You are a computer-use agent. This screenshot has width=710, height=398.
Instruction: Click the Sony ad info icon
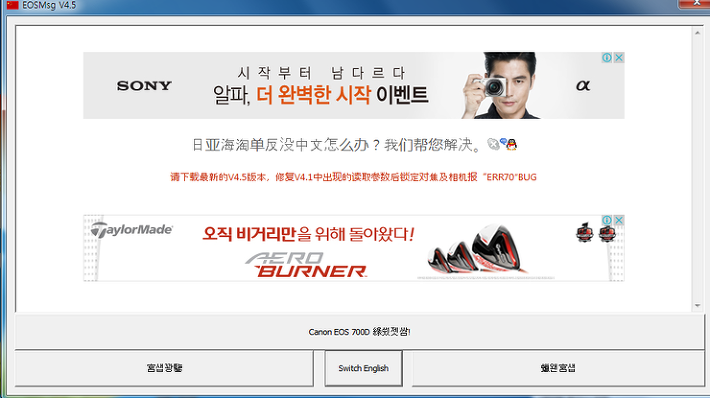click(607, 58)
